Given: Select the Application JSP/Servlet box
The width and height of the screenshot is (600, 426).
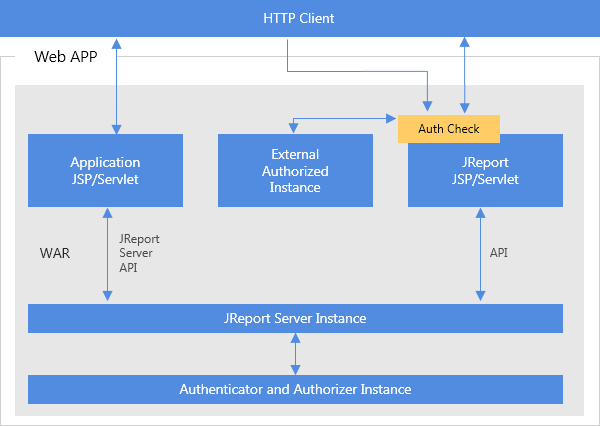Looking at the screenshot, I should coord(105,171).
